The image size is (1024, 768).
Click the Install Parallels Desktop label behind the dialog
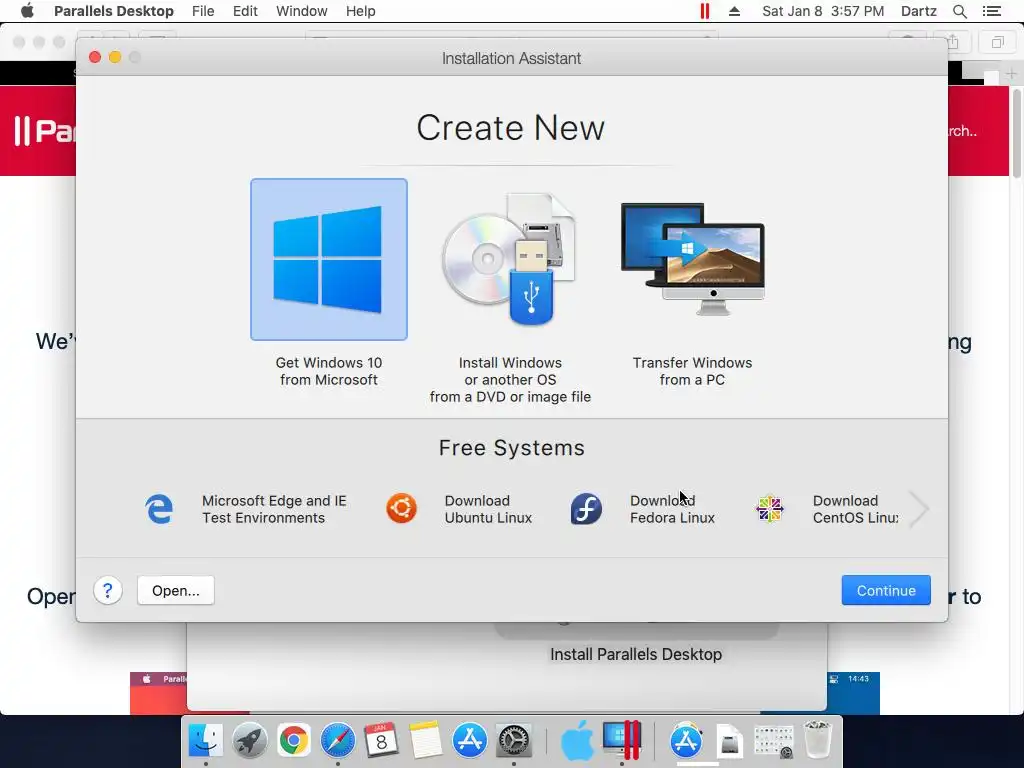(x=635, y=654)
